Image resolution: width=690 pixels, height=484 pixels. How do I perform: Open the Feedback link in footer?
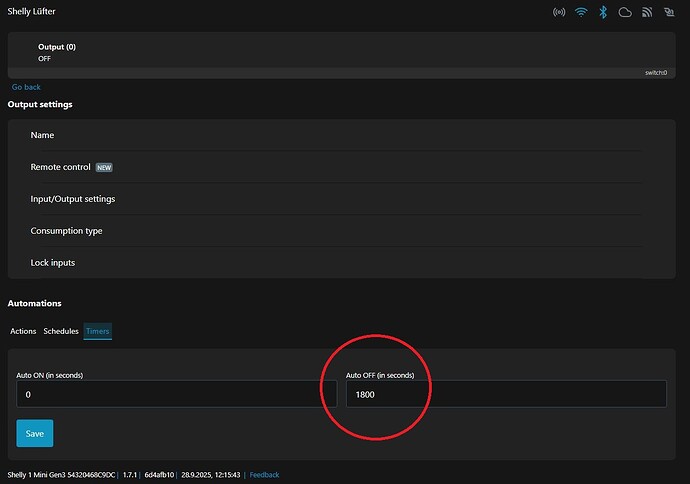coord(264,475)
